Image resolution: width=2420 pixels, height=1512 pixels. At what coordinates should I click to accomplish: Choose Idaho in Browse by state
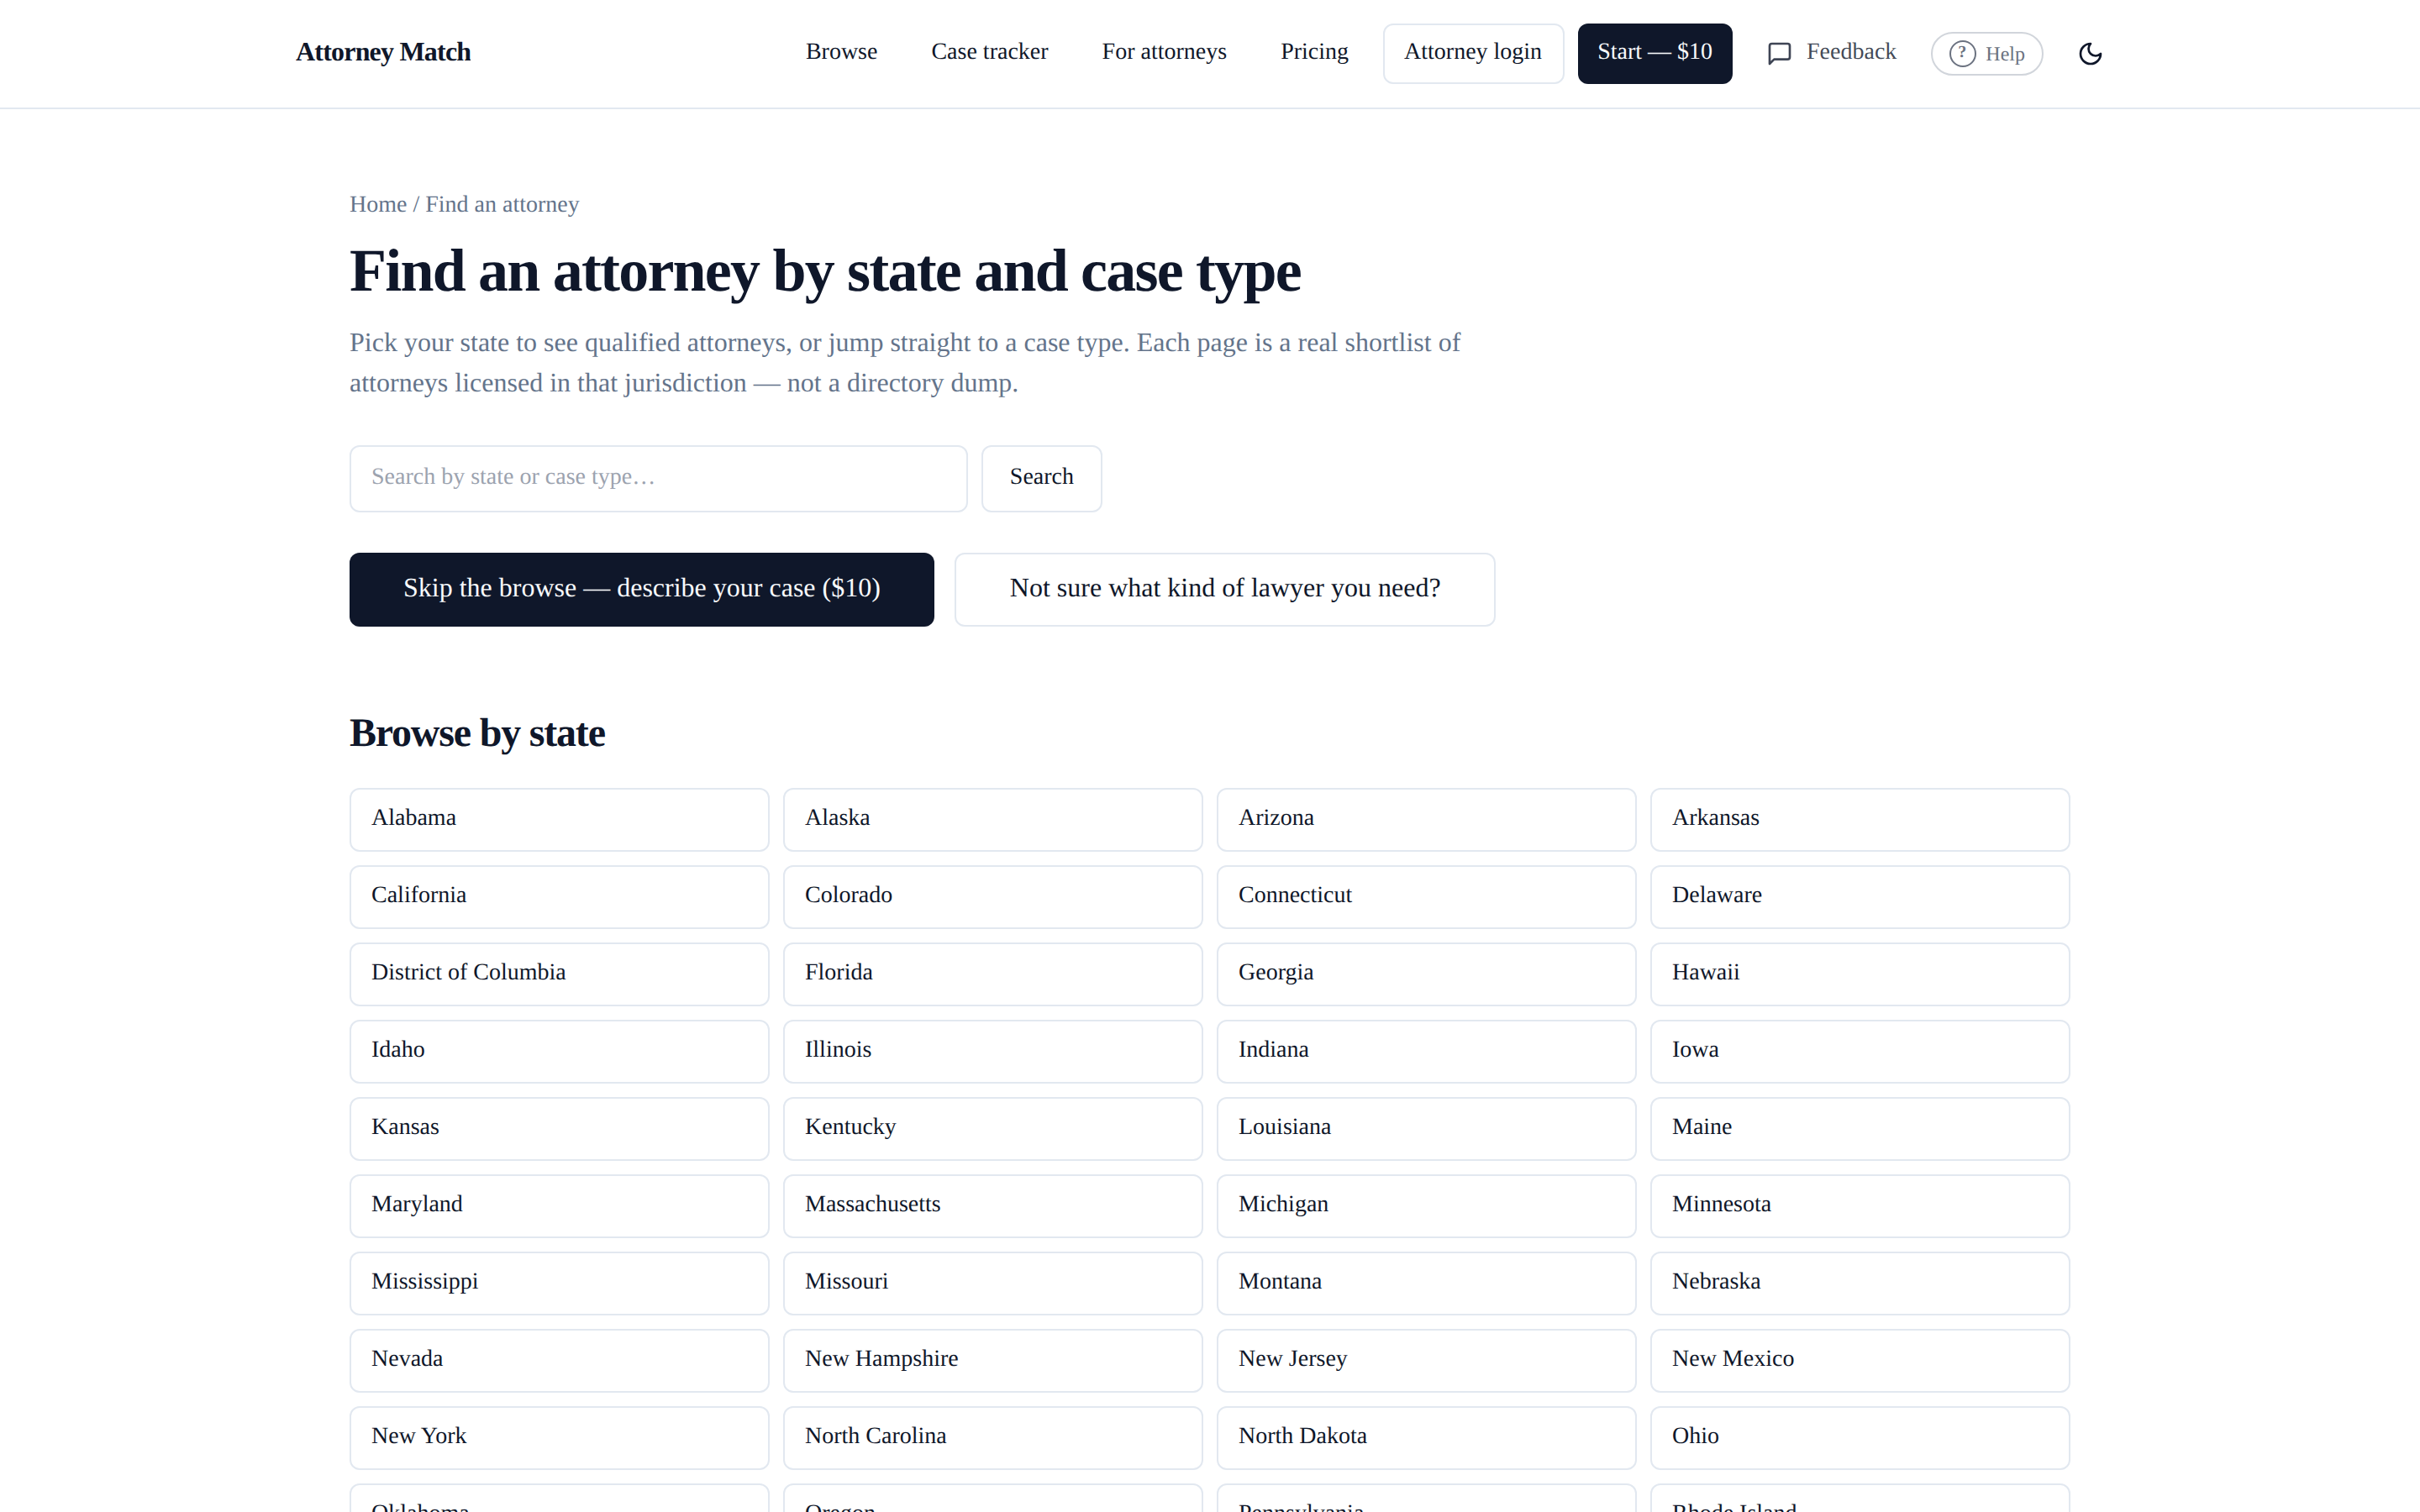coord(559,1051)
